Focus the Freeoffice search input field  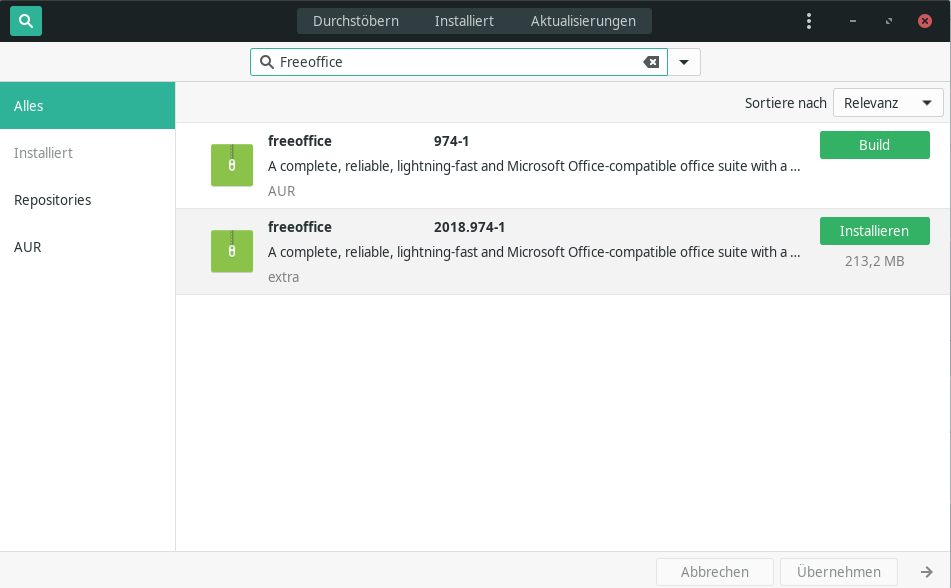pos(459,62)
